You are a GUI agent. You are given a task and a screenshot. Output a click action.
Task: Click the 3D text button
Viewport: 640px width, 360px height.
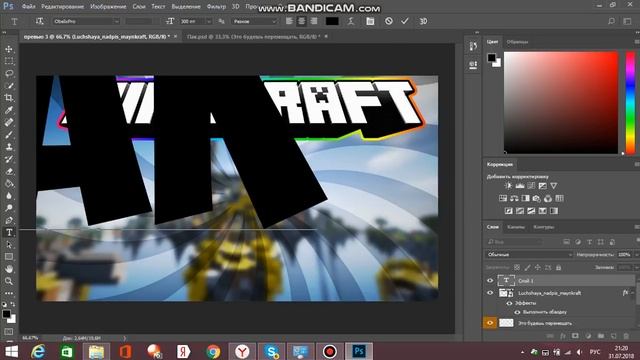pos(423,21)
